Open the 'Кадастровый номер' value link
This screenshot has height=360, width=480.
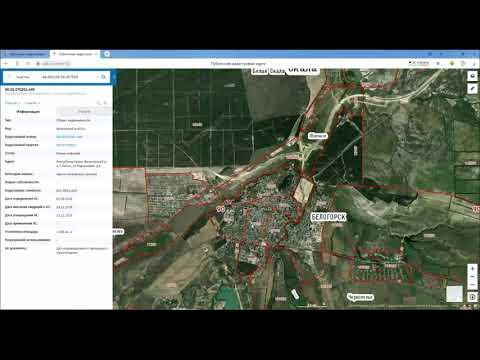click(69, 137)
